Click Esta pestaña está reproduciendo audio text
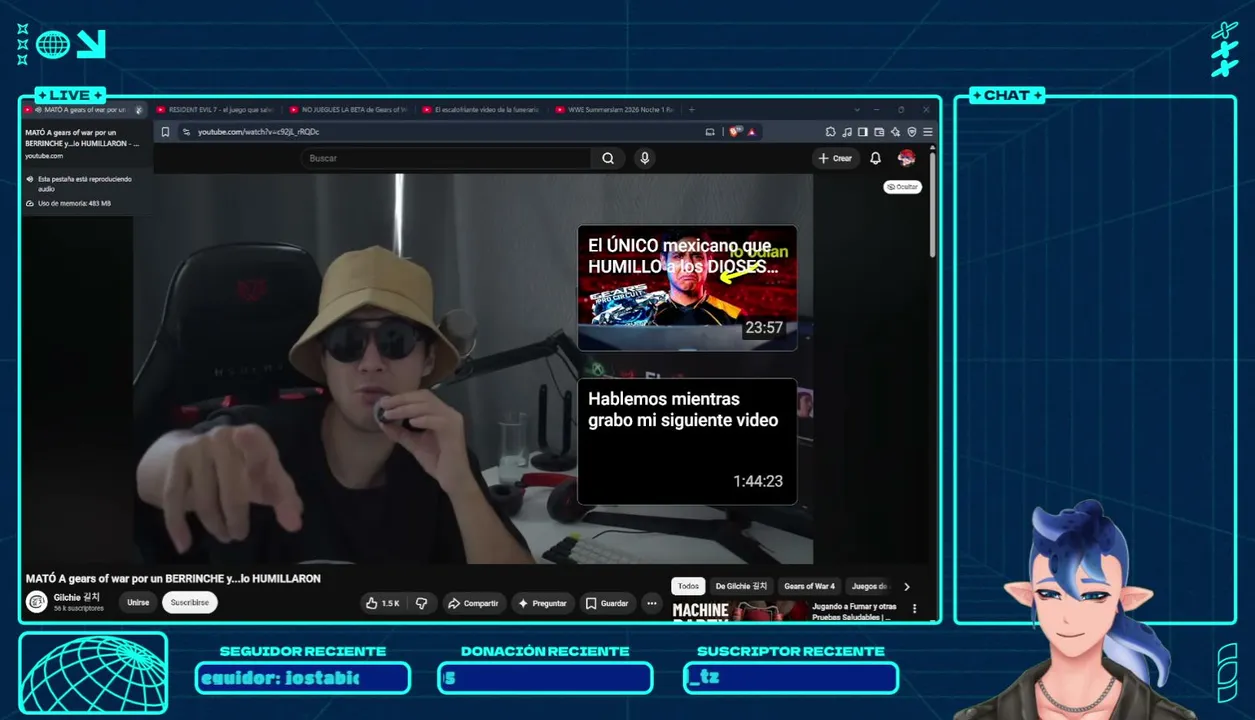 coord(85,183)
